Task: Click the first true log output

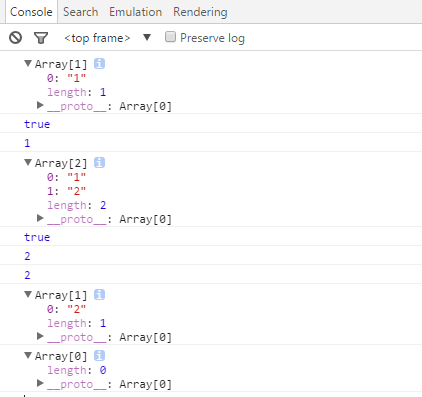Action: tap(37, 124)
